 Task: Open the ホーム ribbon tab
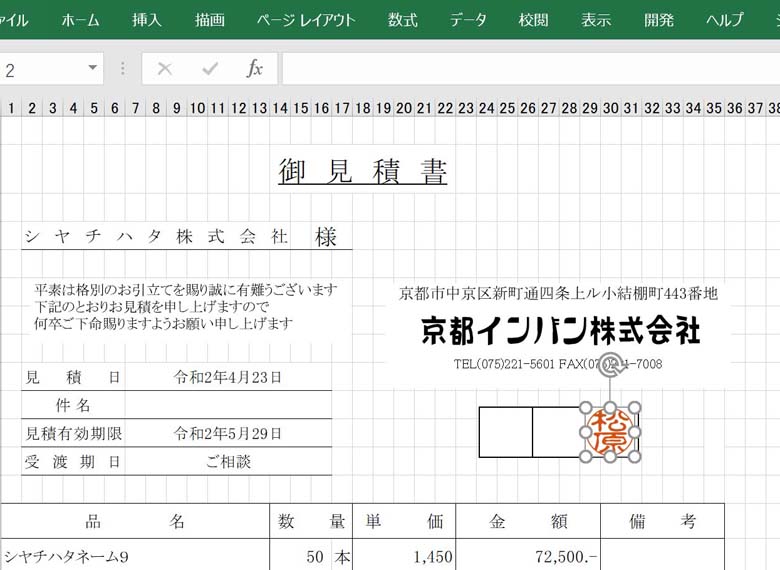click(81, 20)
